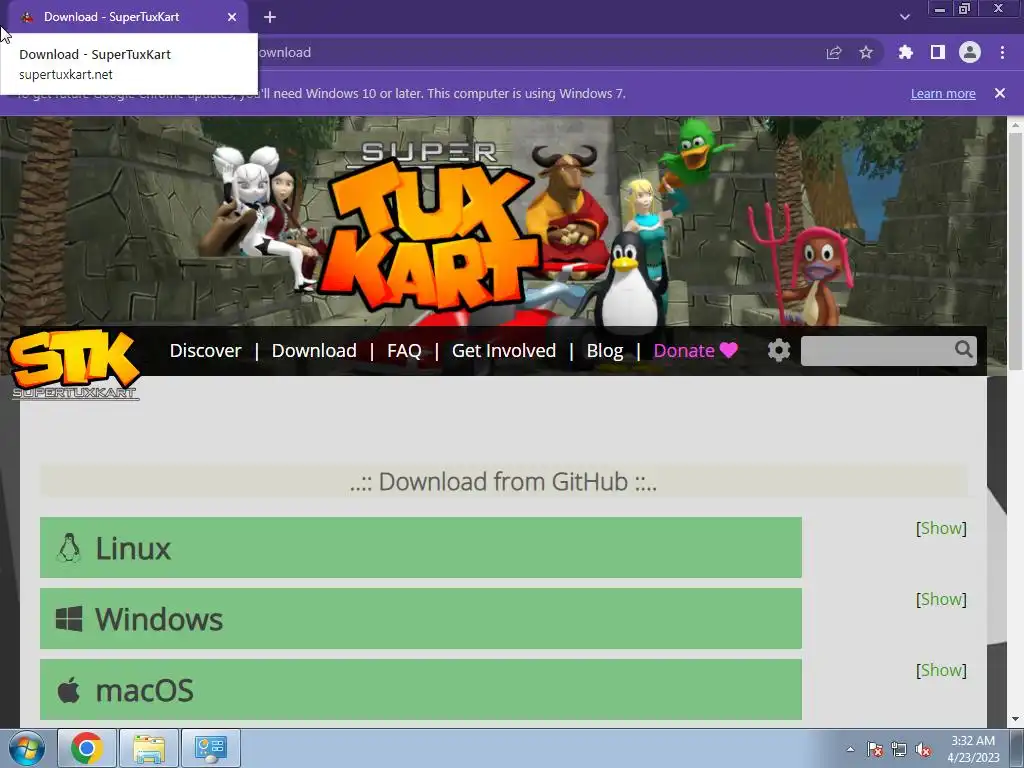Open File Explorer from the taskbar
This screenshot has width=1024, height=768.
(x=149, y=748)
